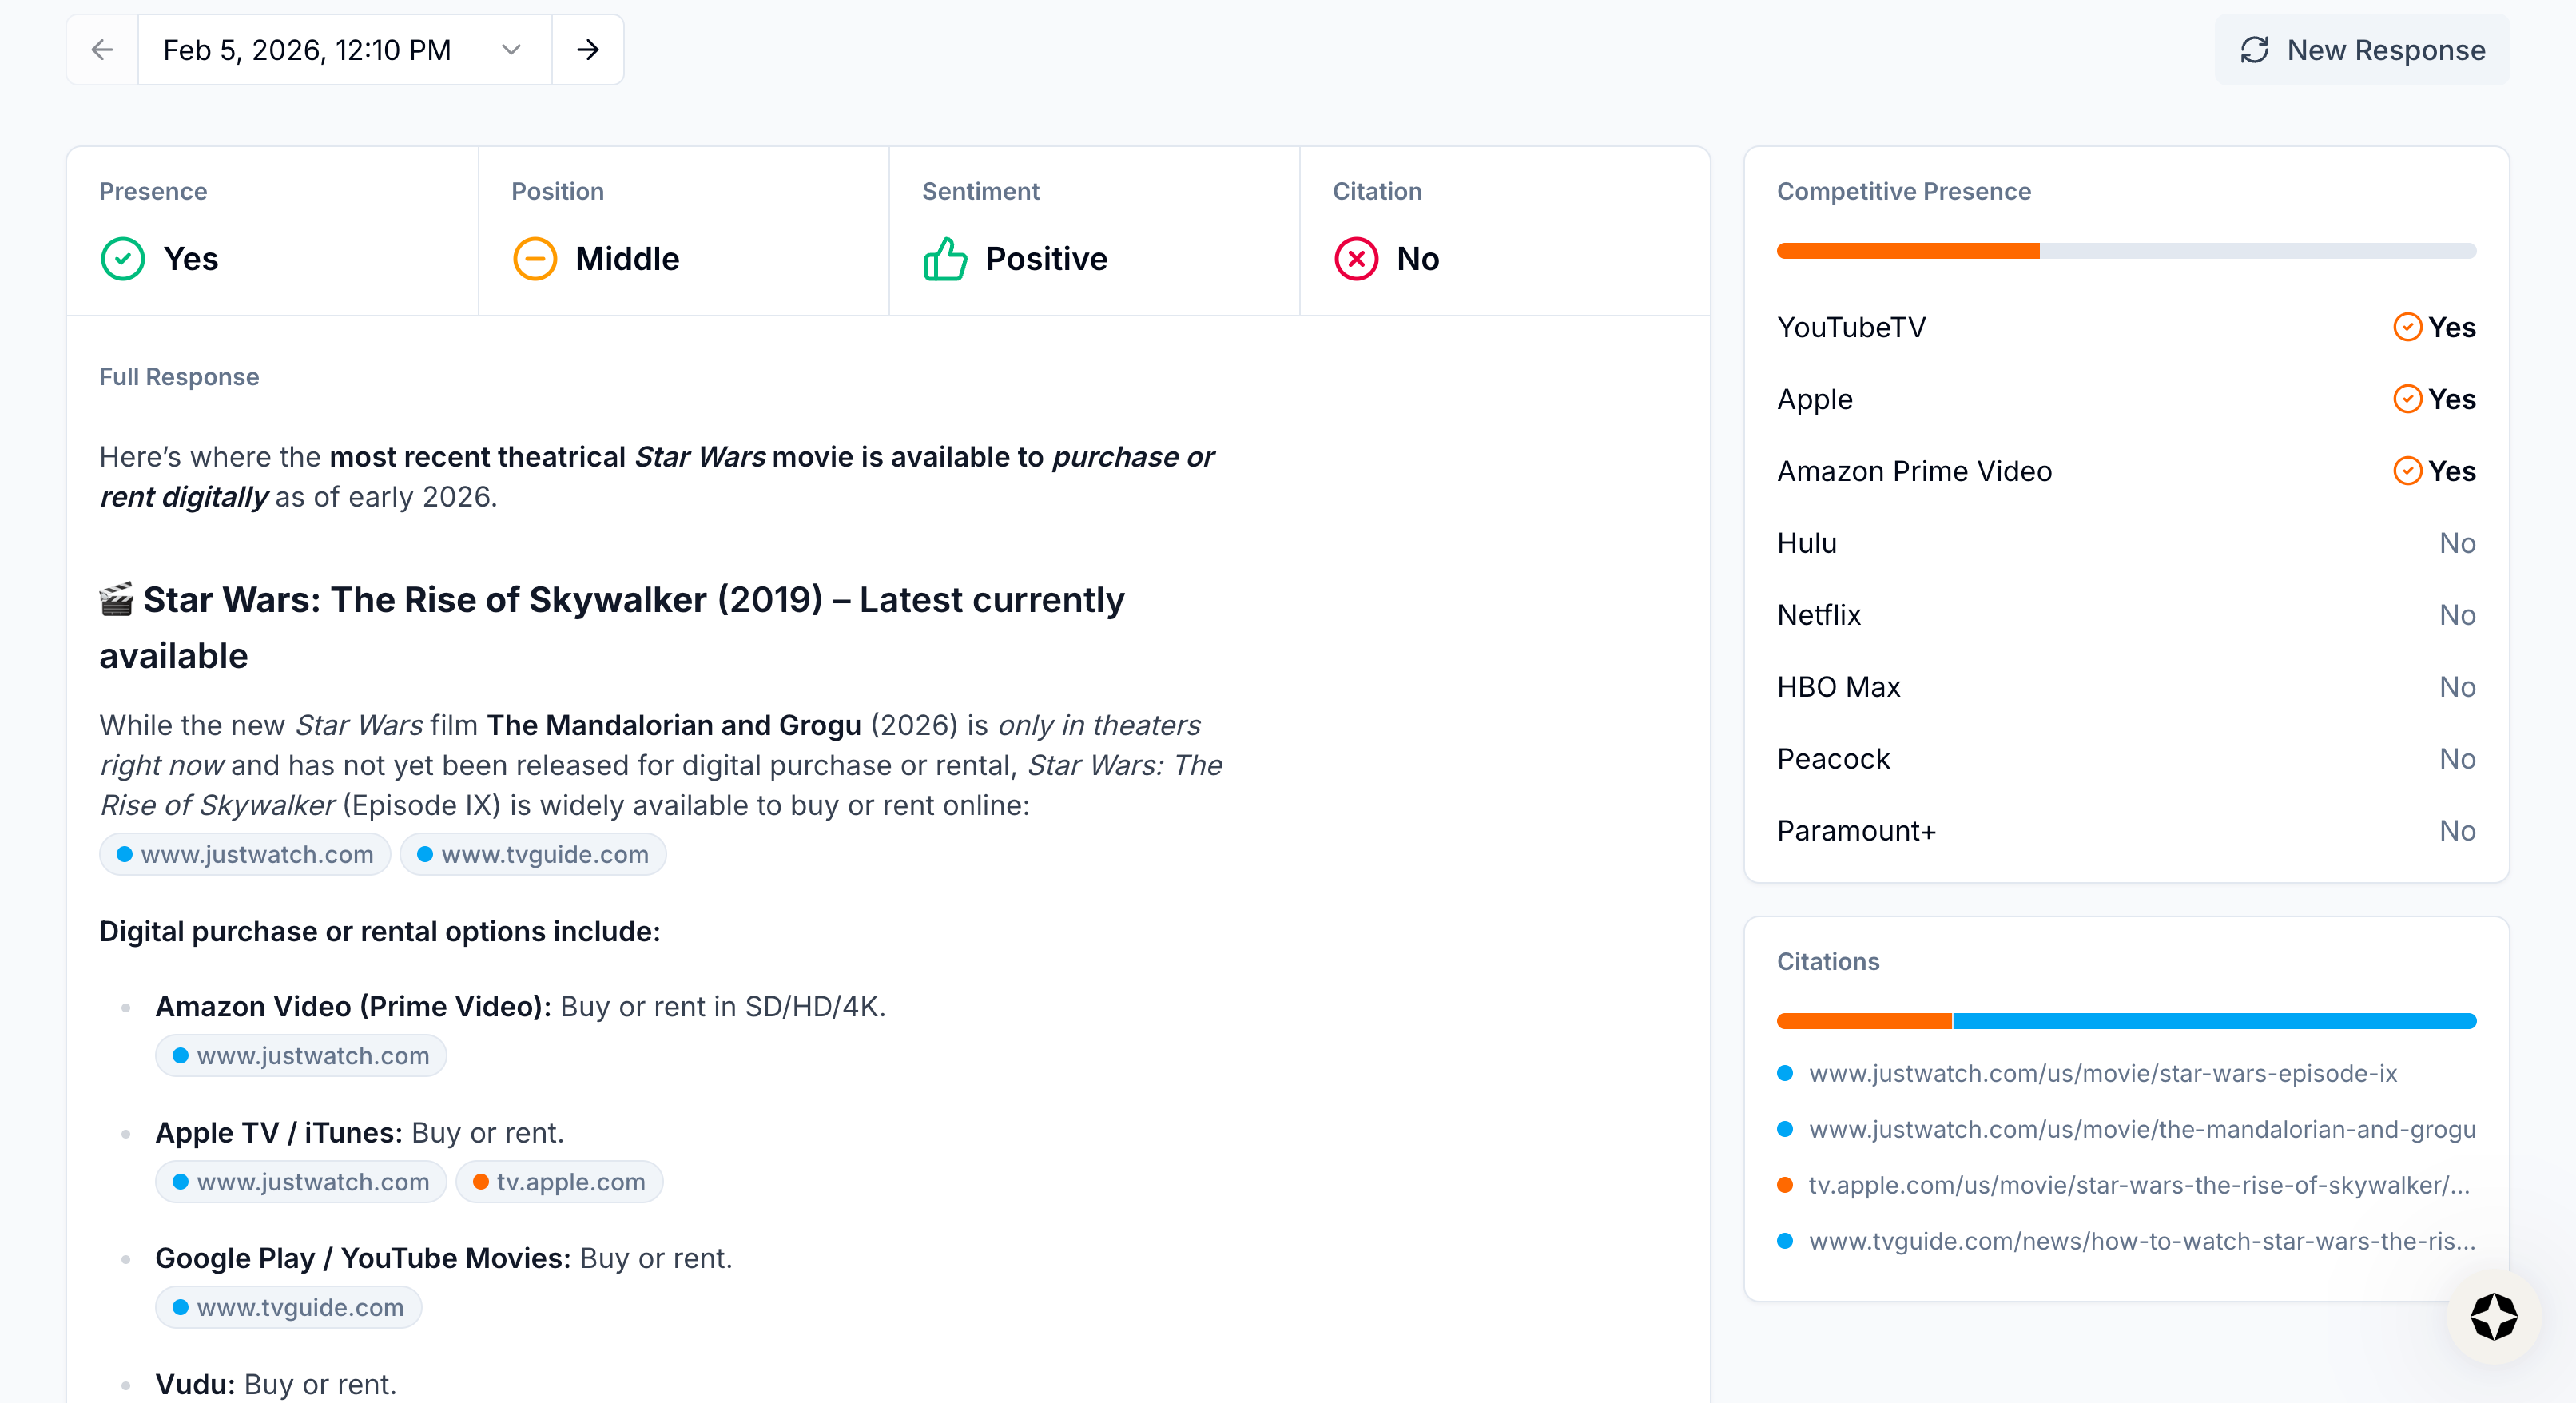This screenshot has width=2576, height=1403.
Task: Go to the previous response with the left arrow
Action: coord(102,49)
